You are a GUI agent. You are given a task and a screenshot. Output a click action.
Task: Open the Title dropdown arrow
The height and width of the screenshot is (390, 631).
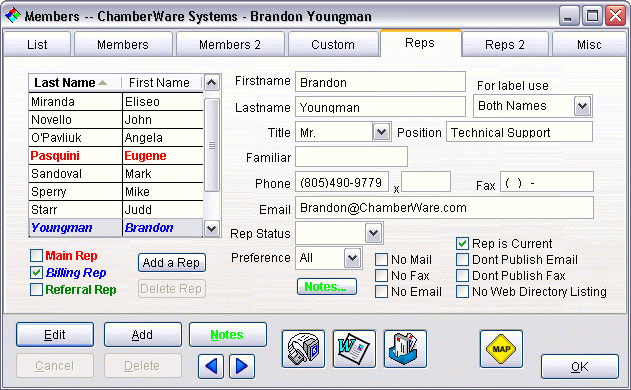pos(381,132)
